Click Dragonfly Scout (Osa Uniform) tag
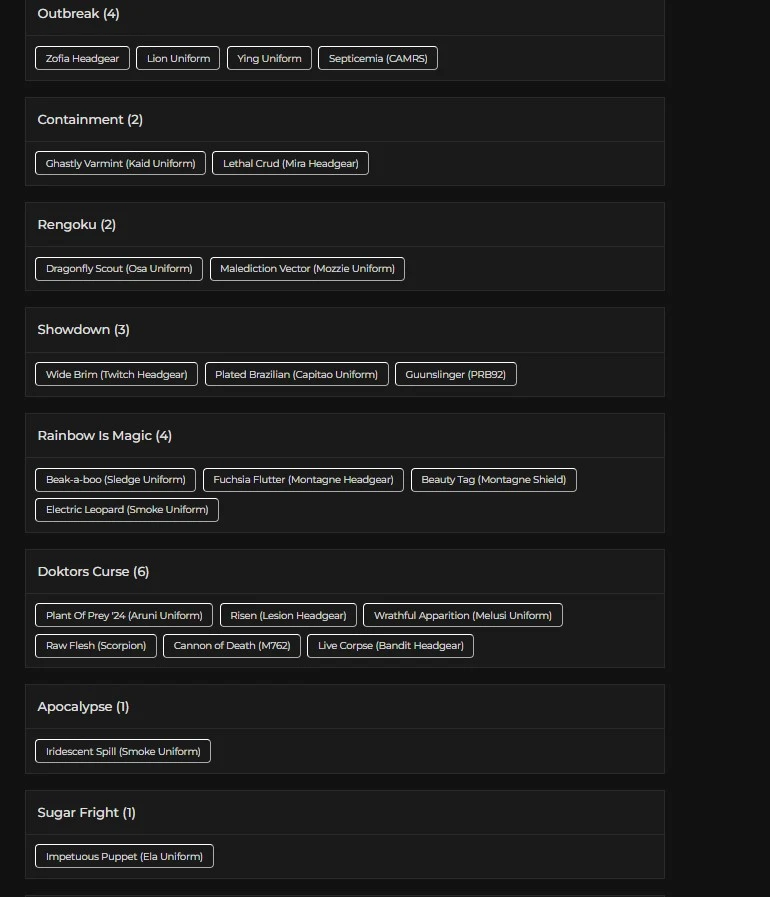The width and height of the screenshot is (770, 897). point(119,269)
